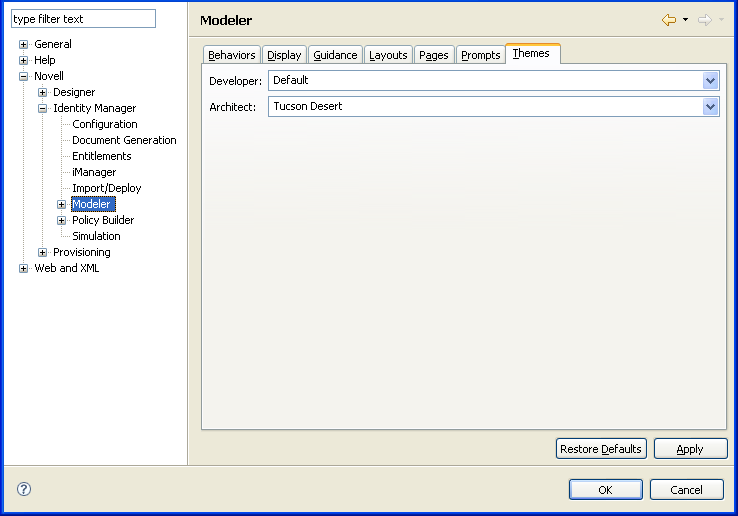Switch to the Behaviors tab
This screenshot has height=516, width=738.
(232, 55)
